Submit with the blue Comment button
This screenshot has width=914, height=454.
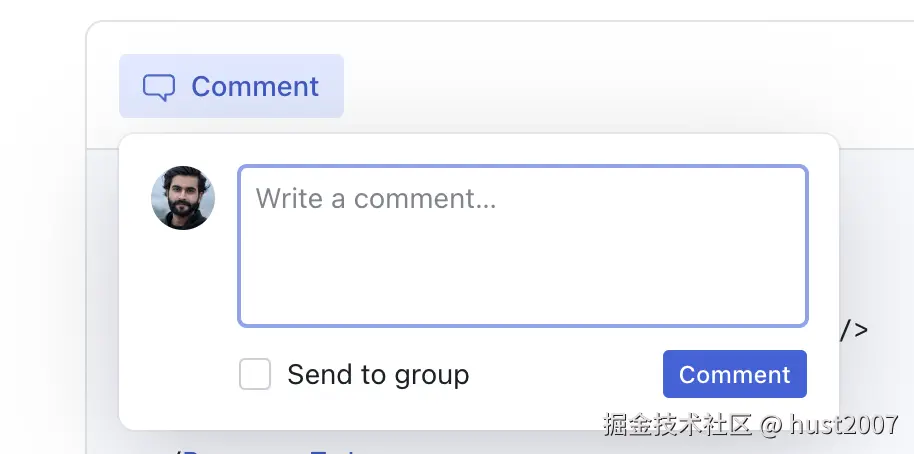coord(734,374)
